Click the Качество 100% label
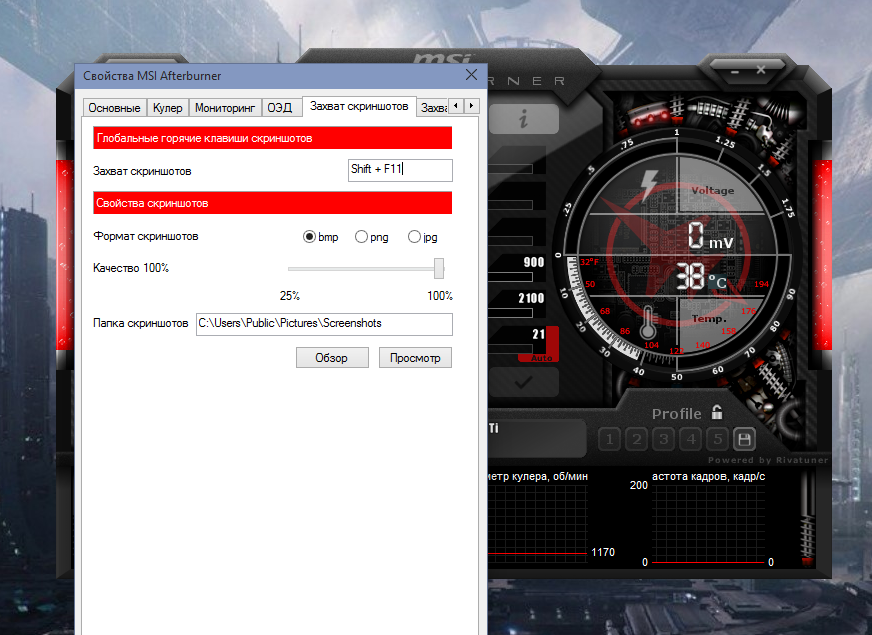This screenshot has width=872, height=635. point(131,268)
